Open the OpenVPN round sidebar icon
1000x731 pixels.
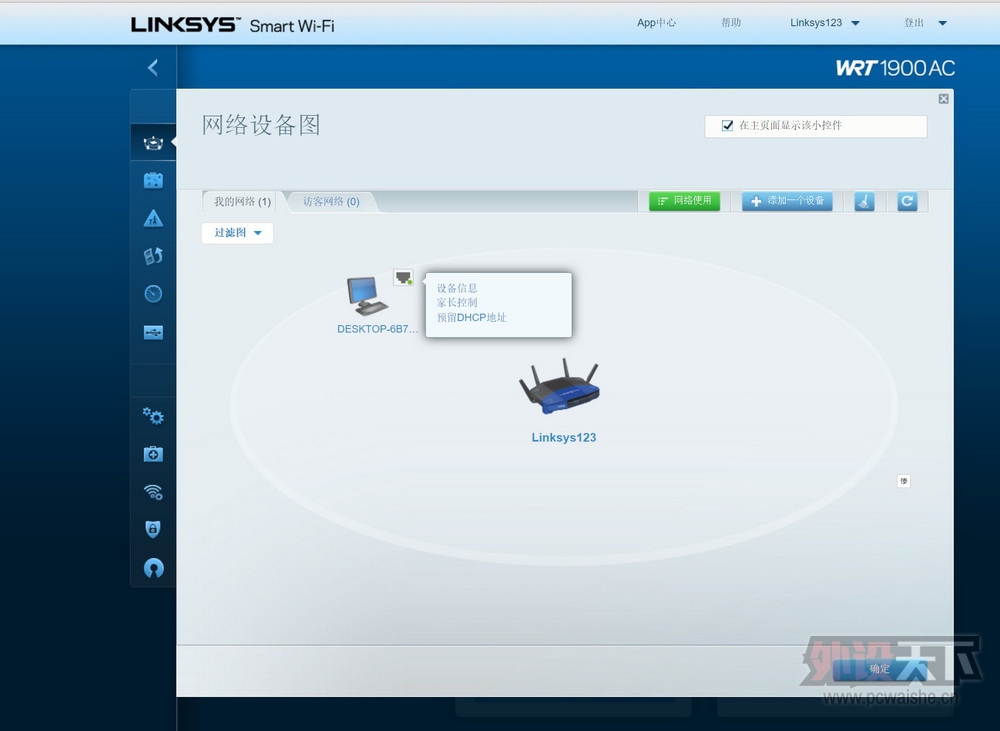pos(153,568)
